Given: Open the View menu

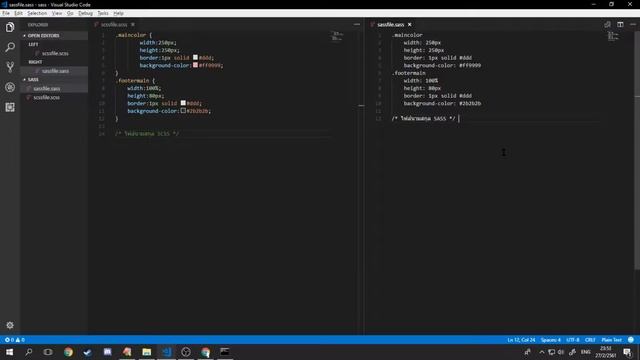Looking at the screenshot, I should pos(57,13).
